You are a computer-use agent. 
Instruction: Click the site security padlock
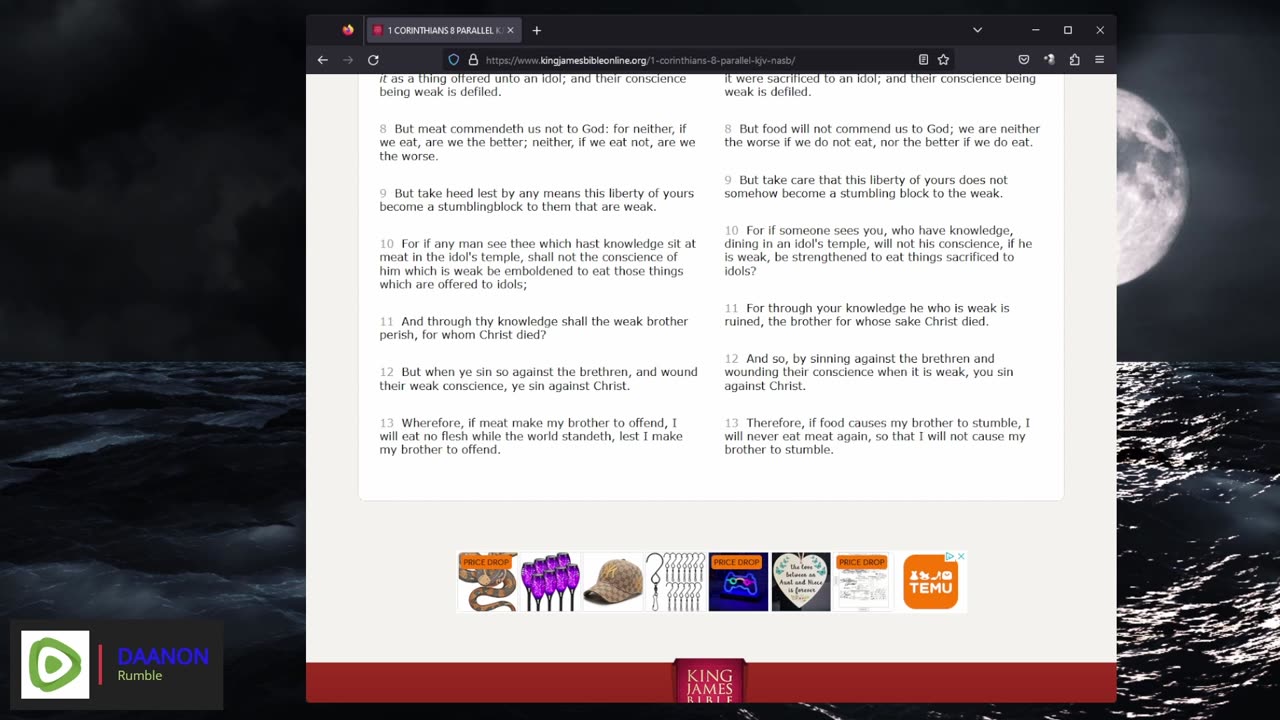(473, 60)
